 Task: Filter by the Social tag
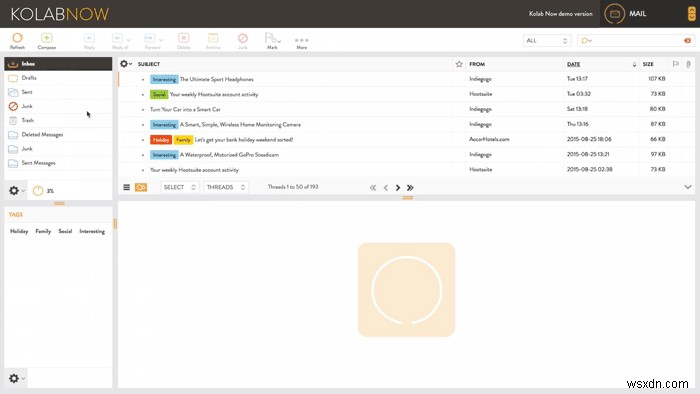click(x=65, y=232)
